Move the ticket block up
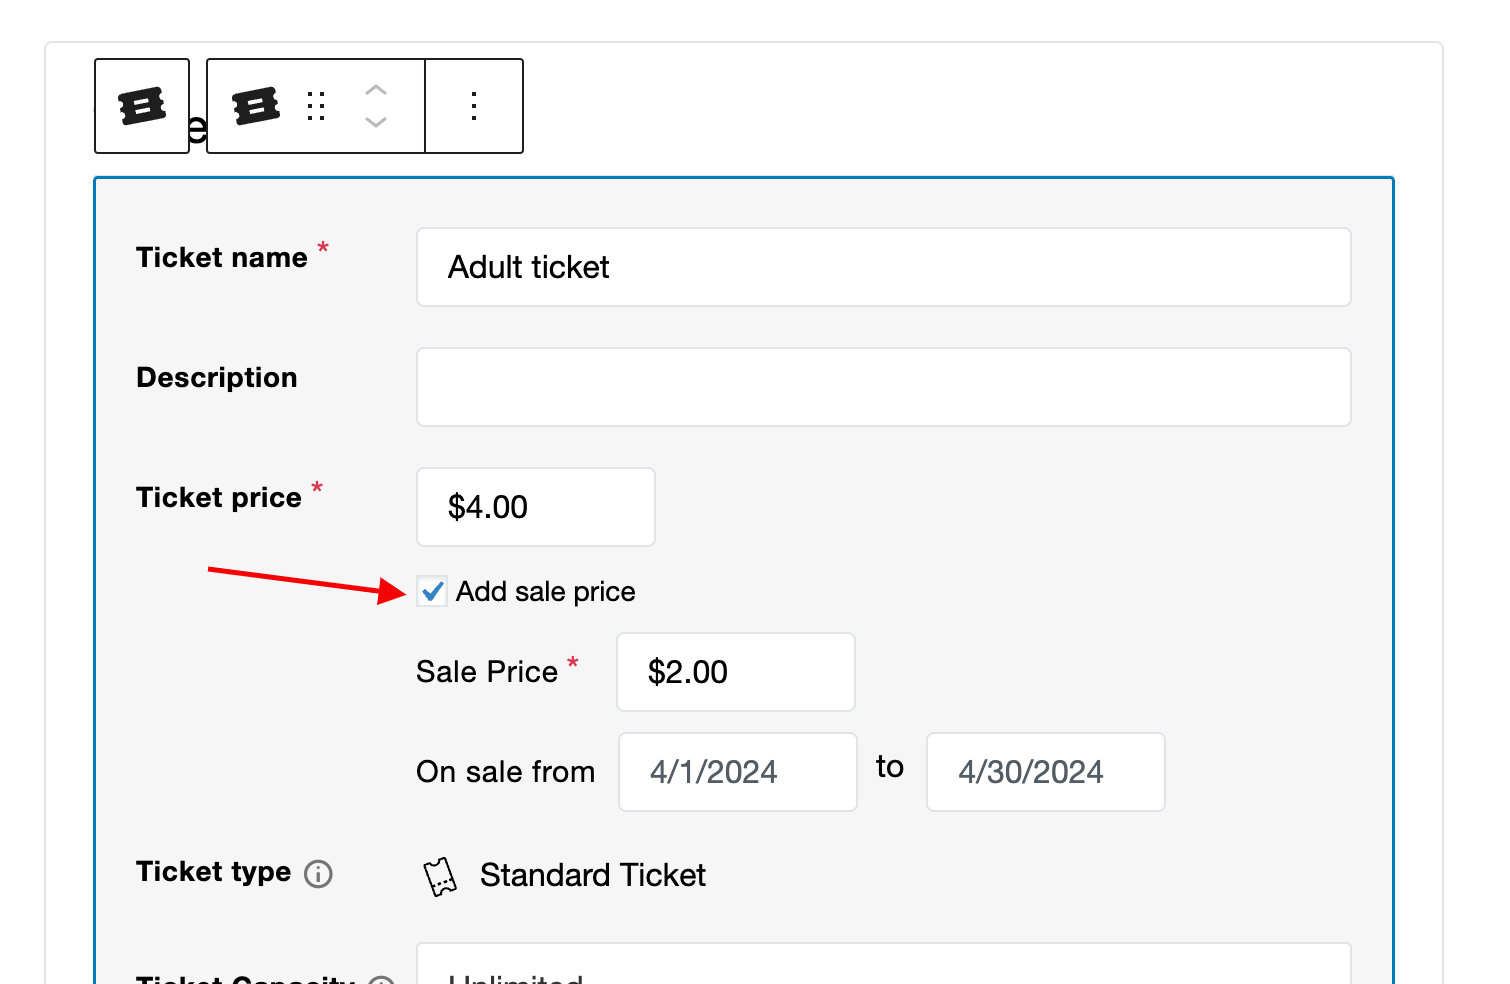Viewport: 1510px width, 984px height. point(376,91)
